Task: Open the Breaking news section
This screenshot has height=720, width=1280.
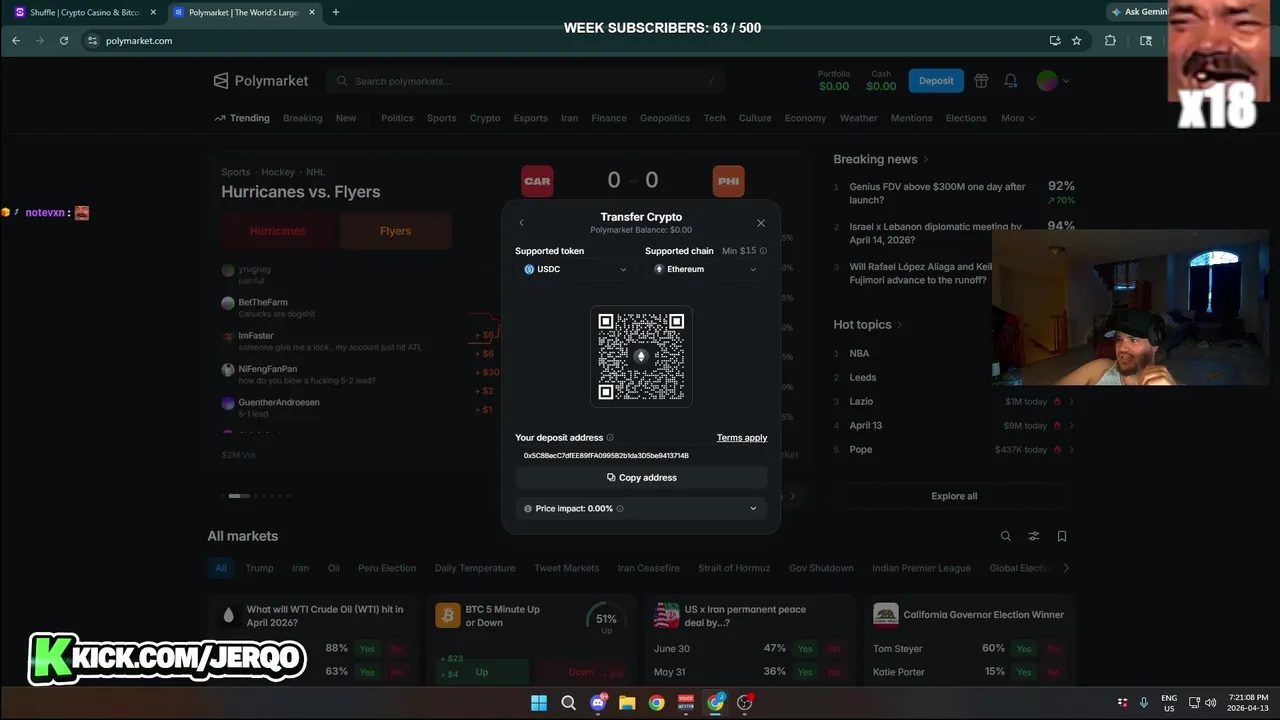Action: click(880, 159)
